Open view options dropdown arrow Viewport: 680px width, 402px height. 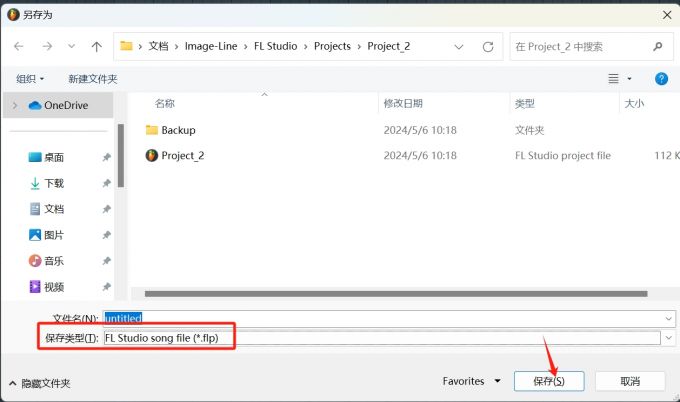point(629,78)
